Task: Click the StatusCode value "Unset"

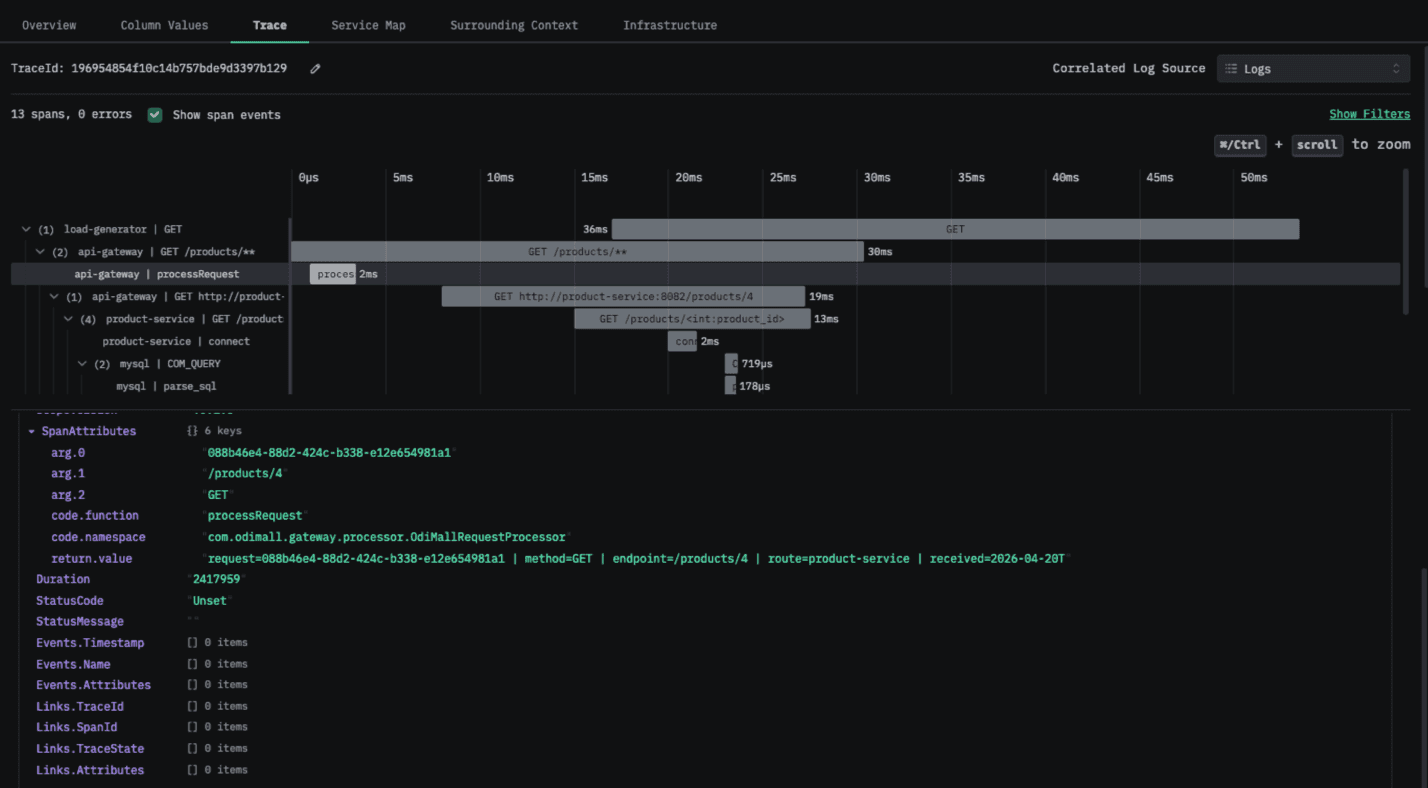Action: [x=210, y=601]
